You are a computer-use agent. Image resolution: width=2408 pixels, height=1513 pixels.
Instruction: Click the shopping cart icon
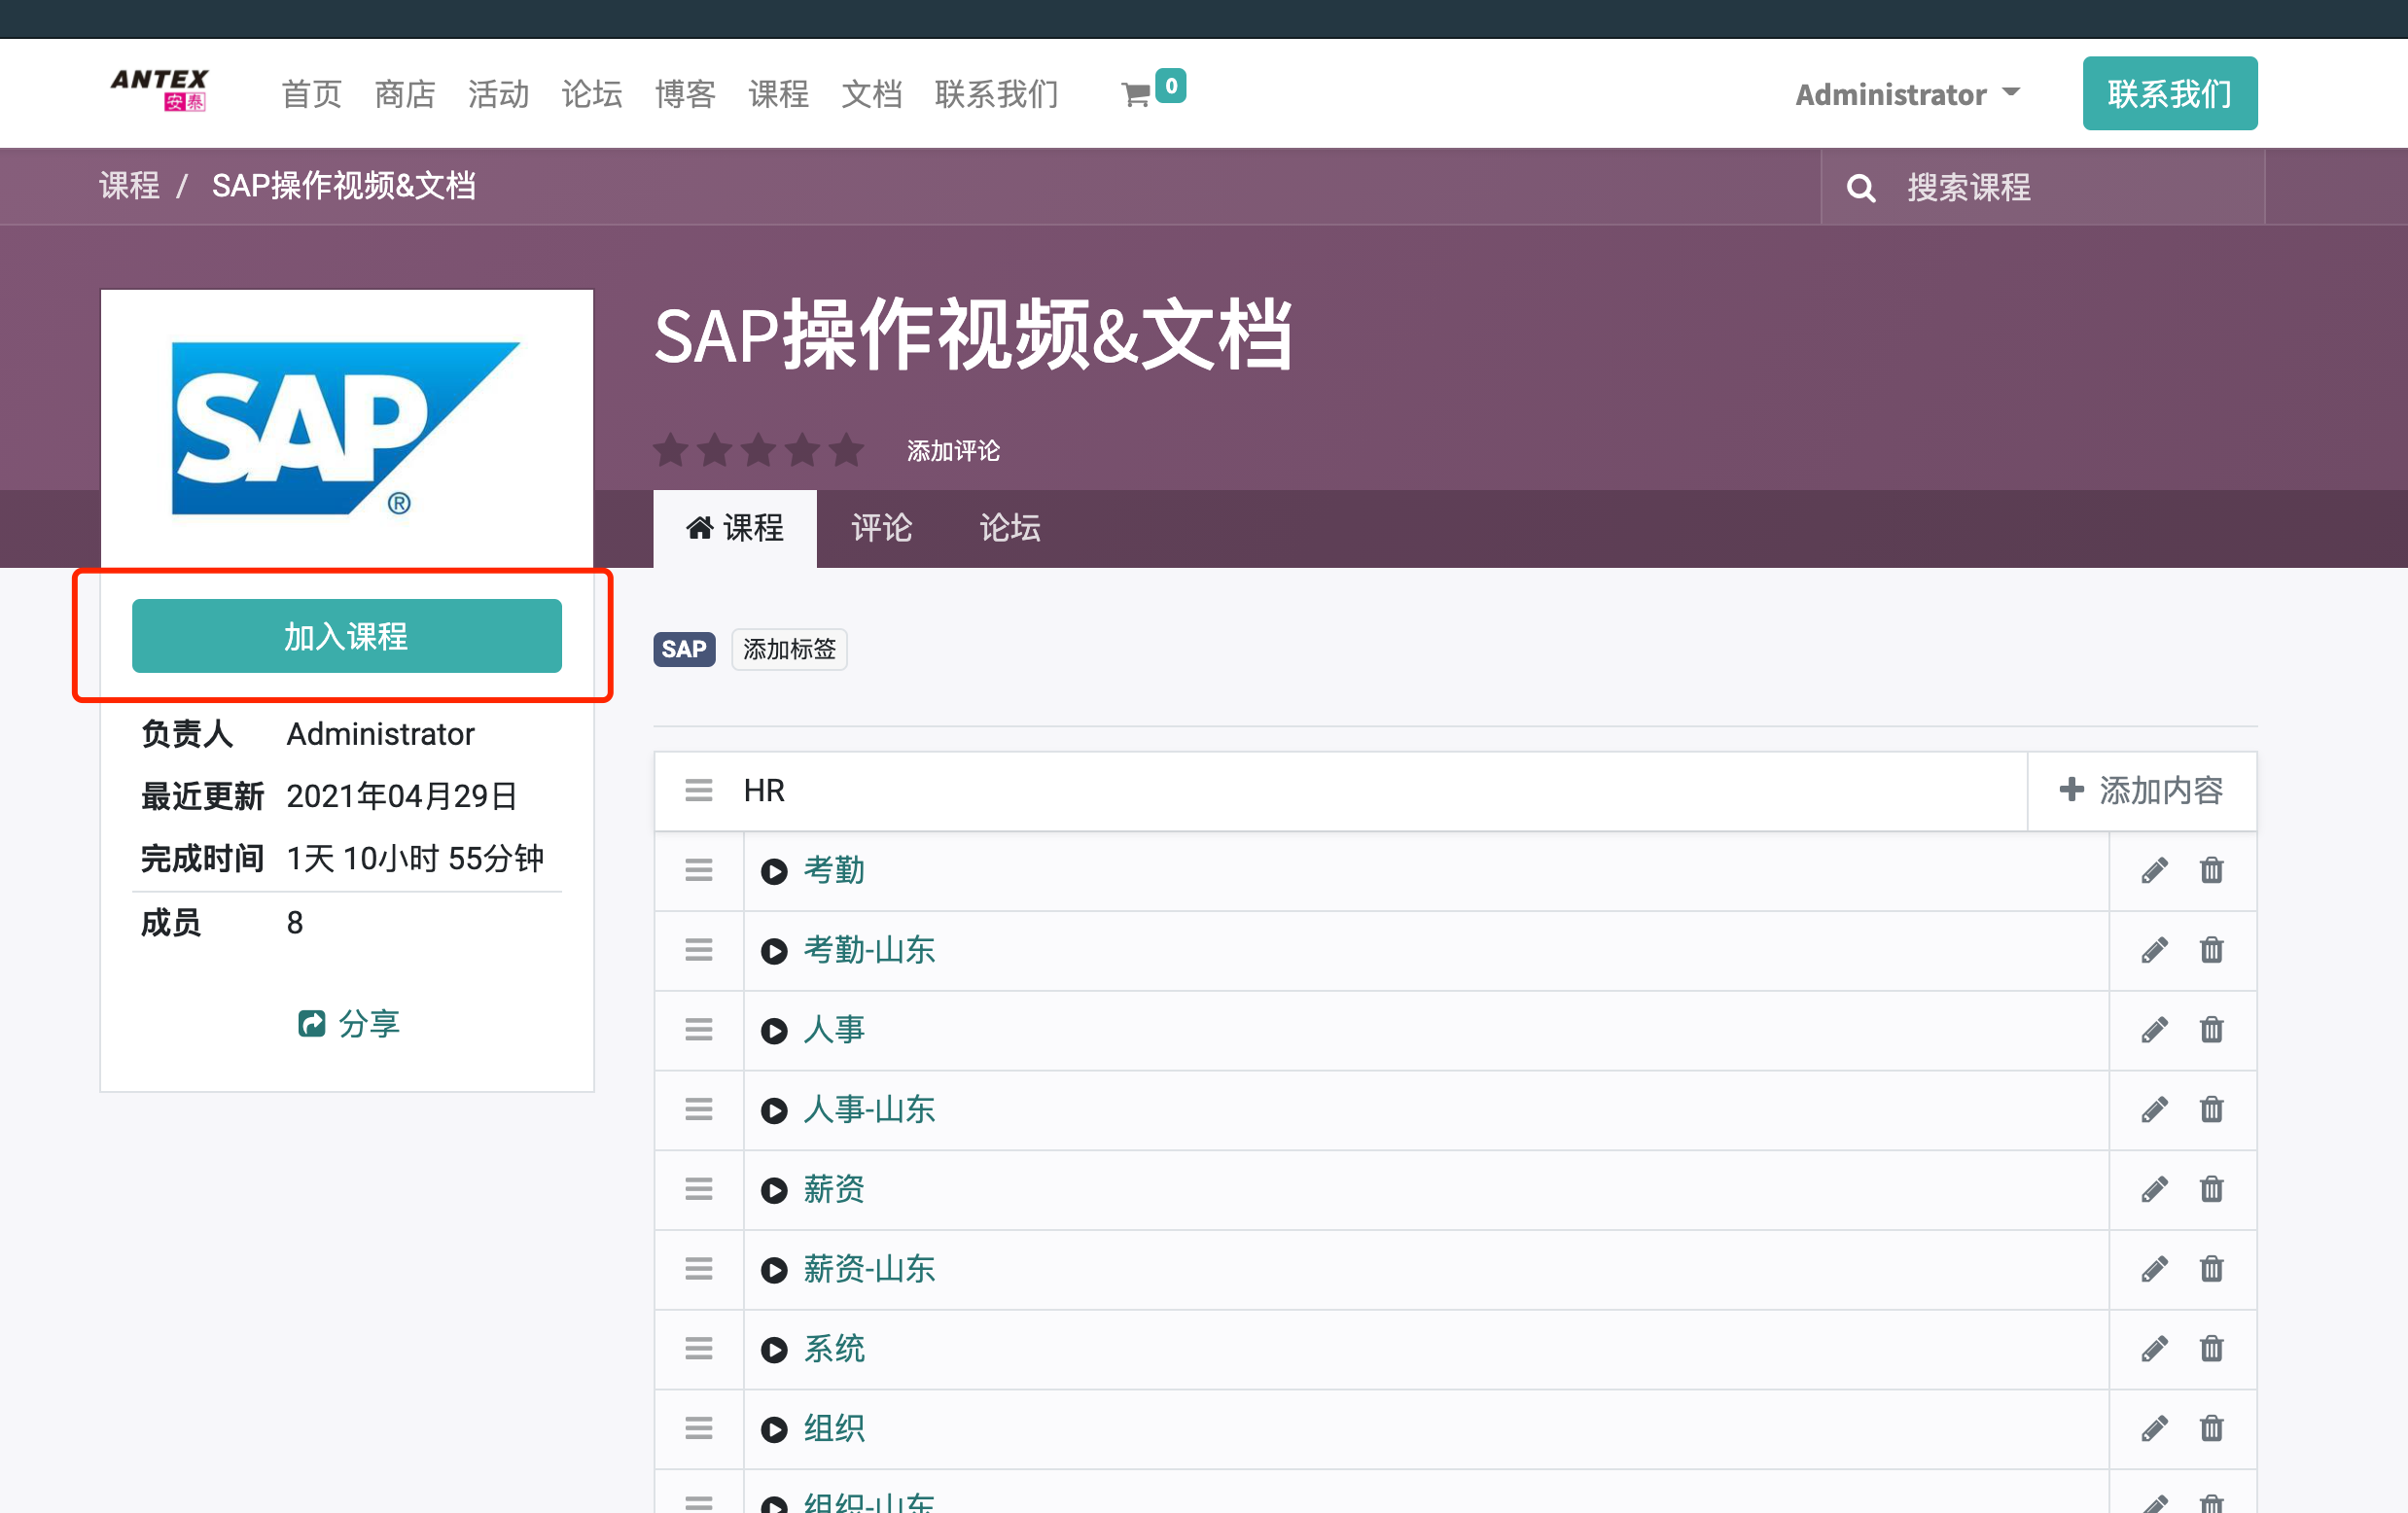(x=1136, y=95)
